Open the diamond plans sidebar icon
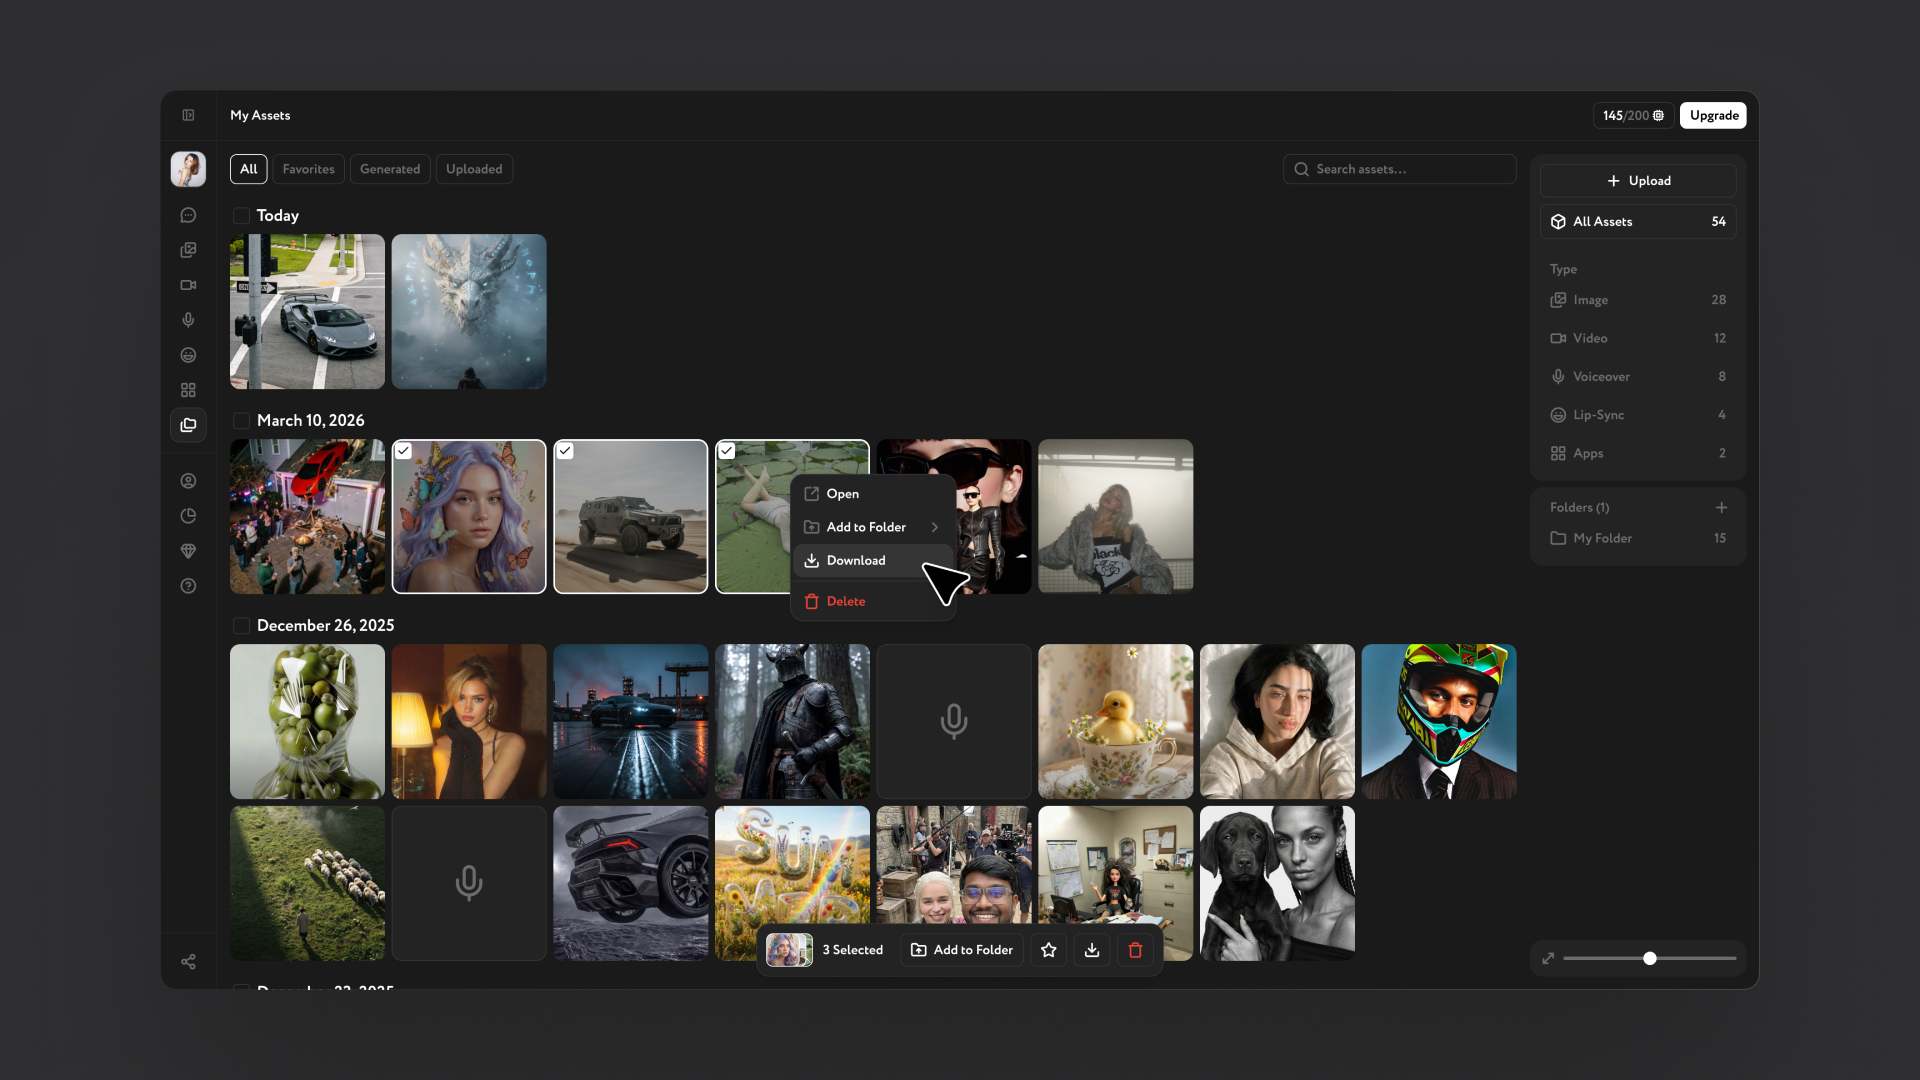1920x1080 pixels. click(x=188, y=551)
